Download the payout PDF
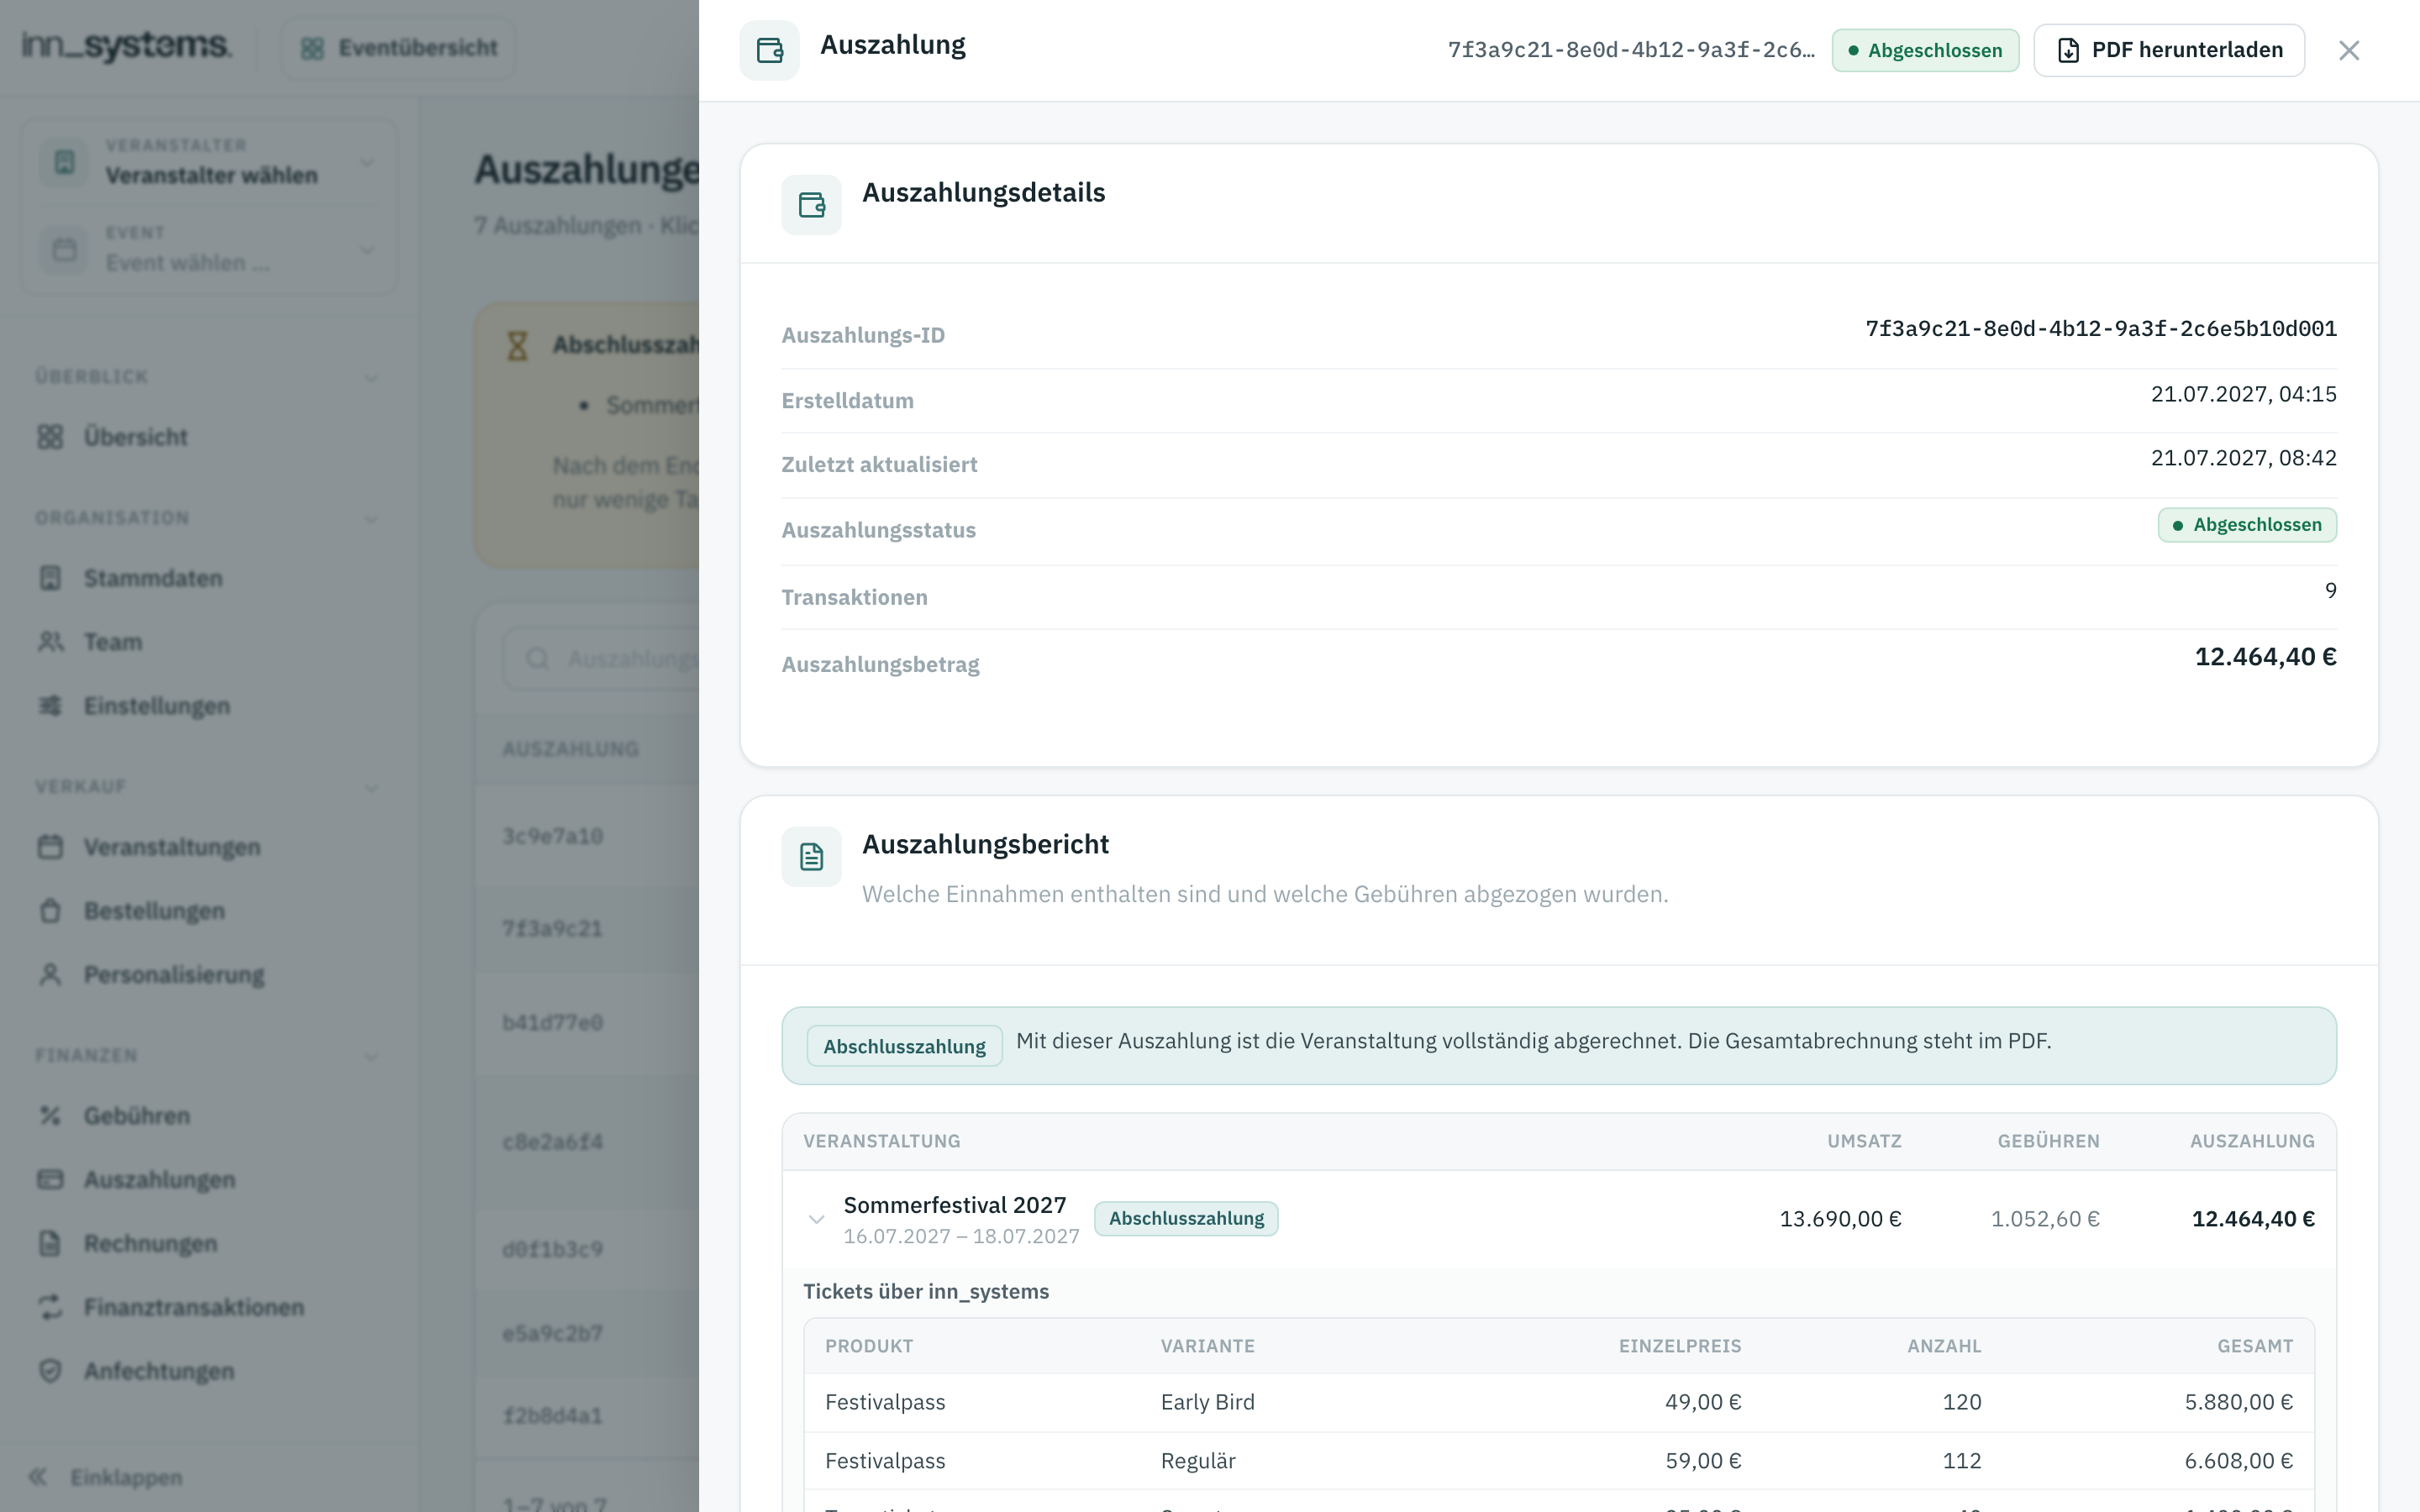This screenshot has width=2420, height=1512. coord(2169,50)
